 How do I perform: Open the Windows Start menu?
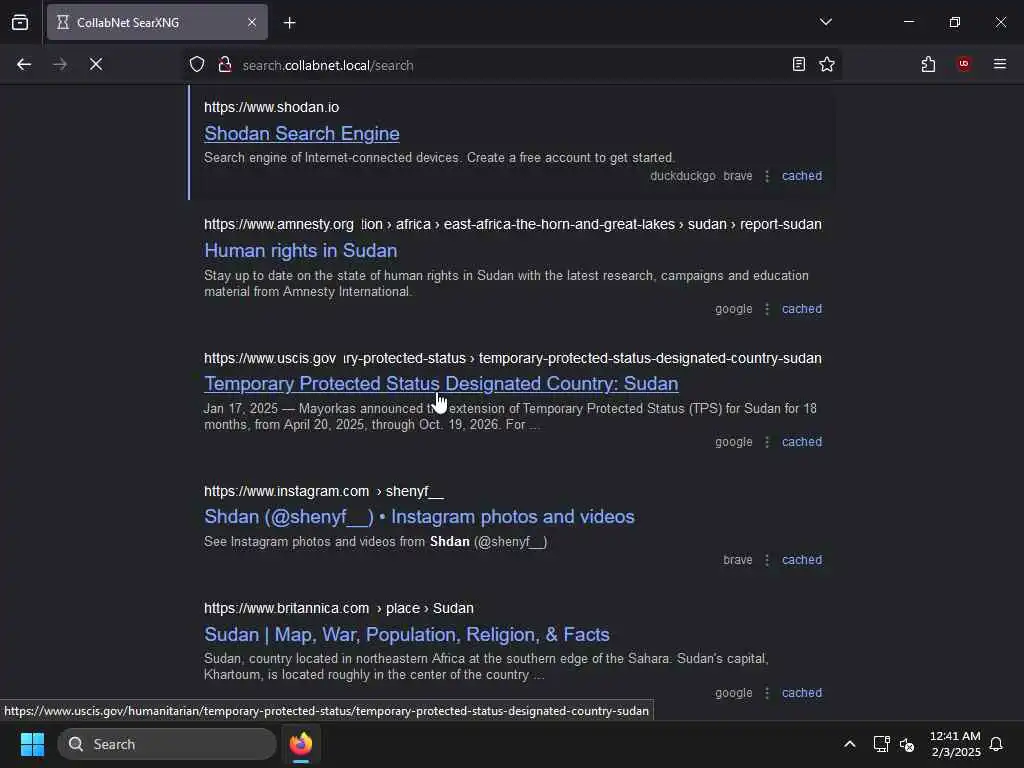tap(32, 744)
